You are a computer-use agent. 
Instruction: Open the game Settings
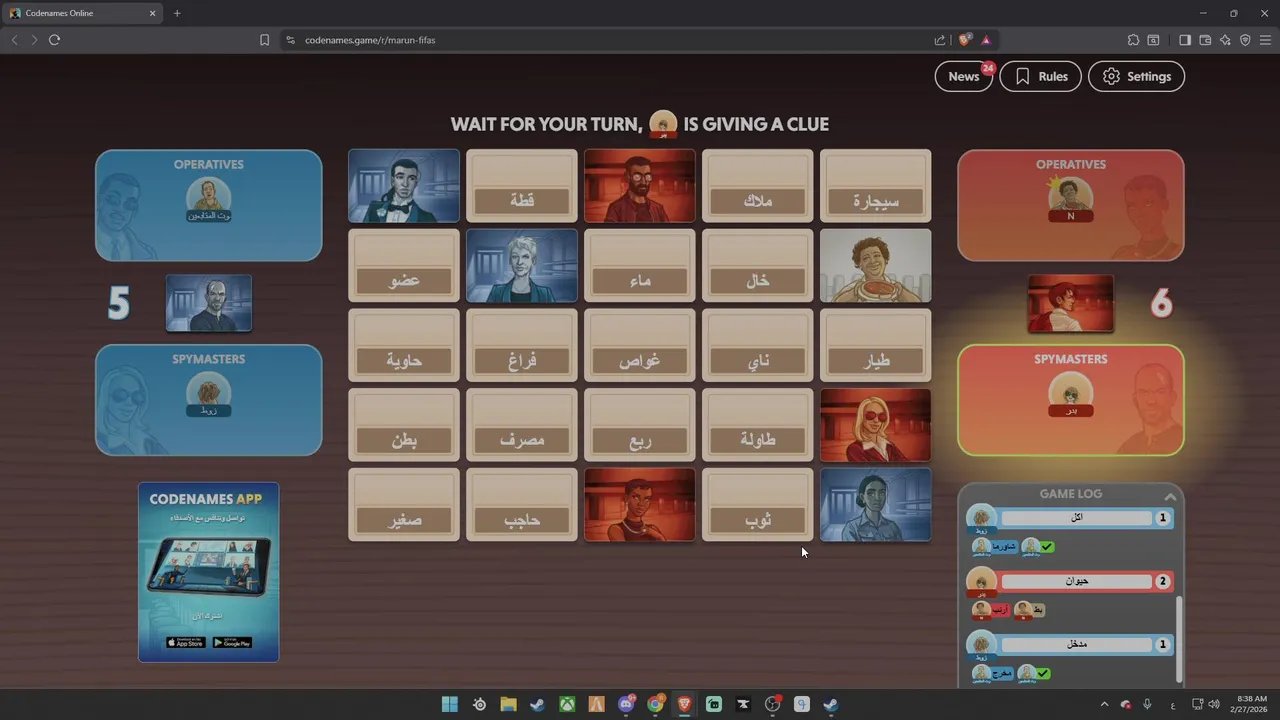point(1136,76)
